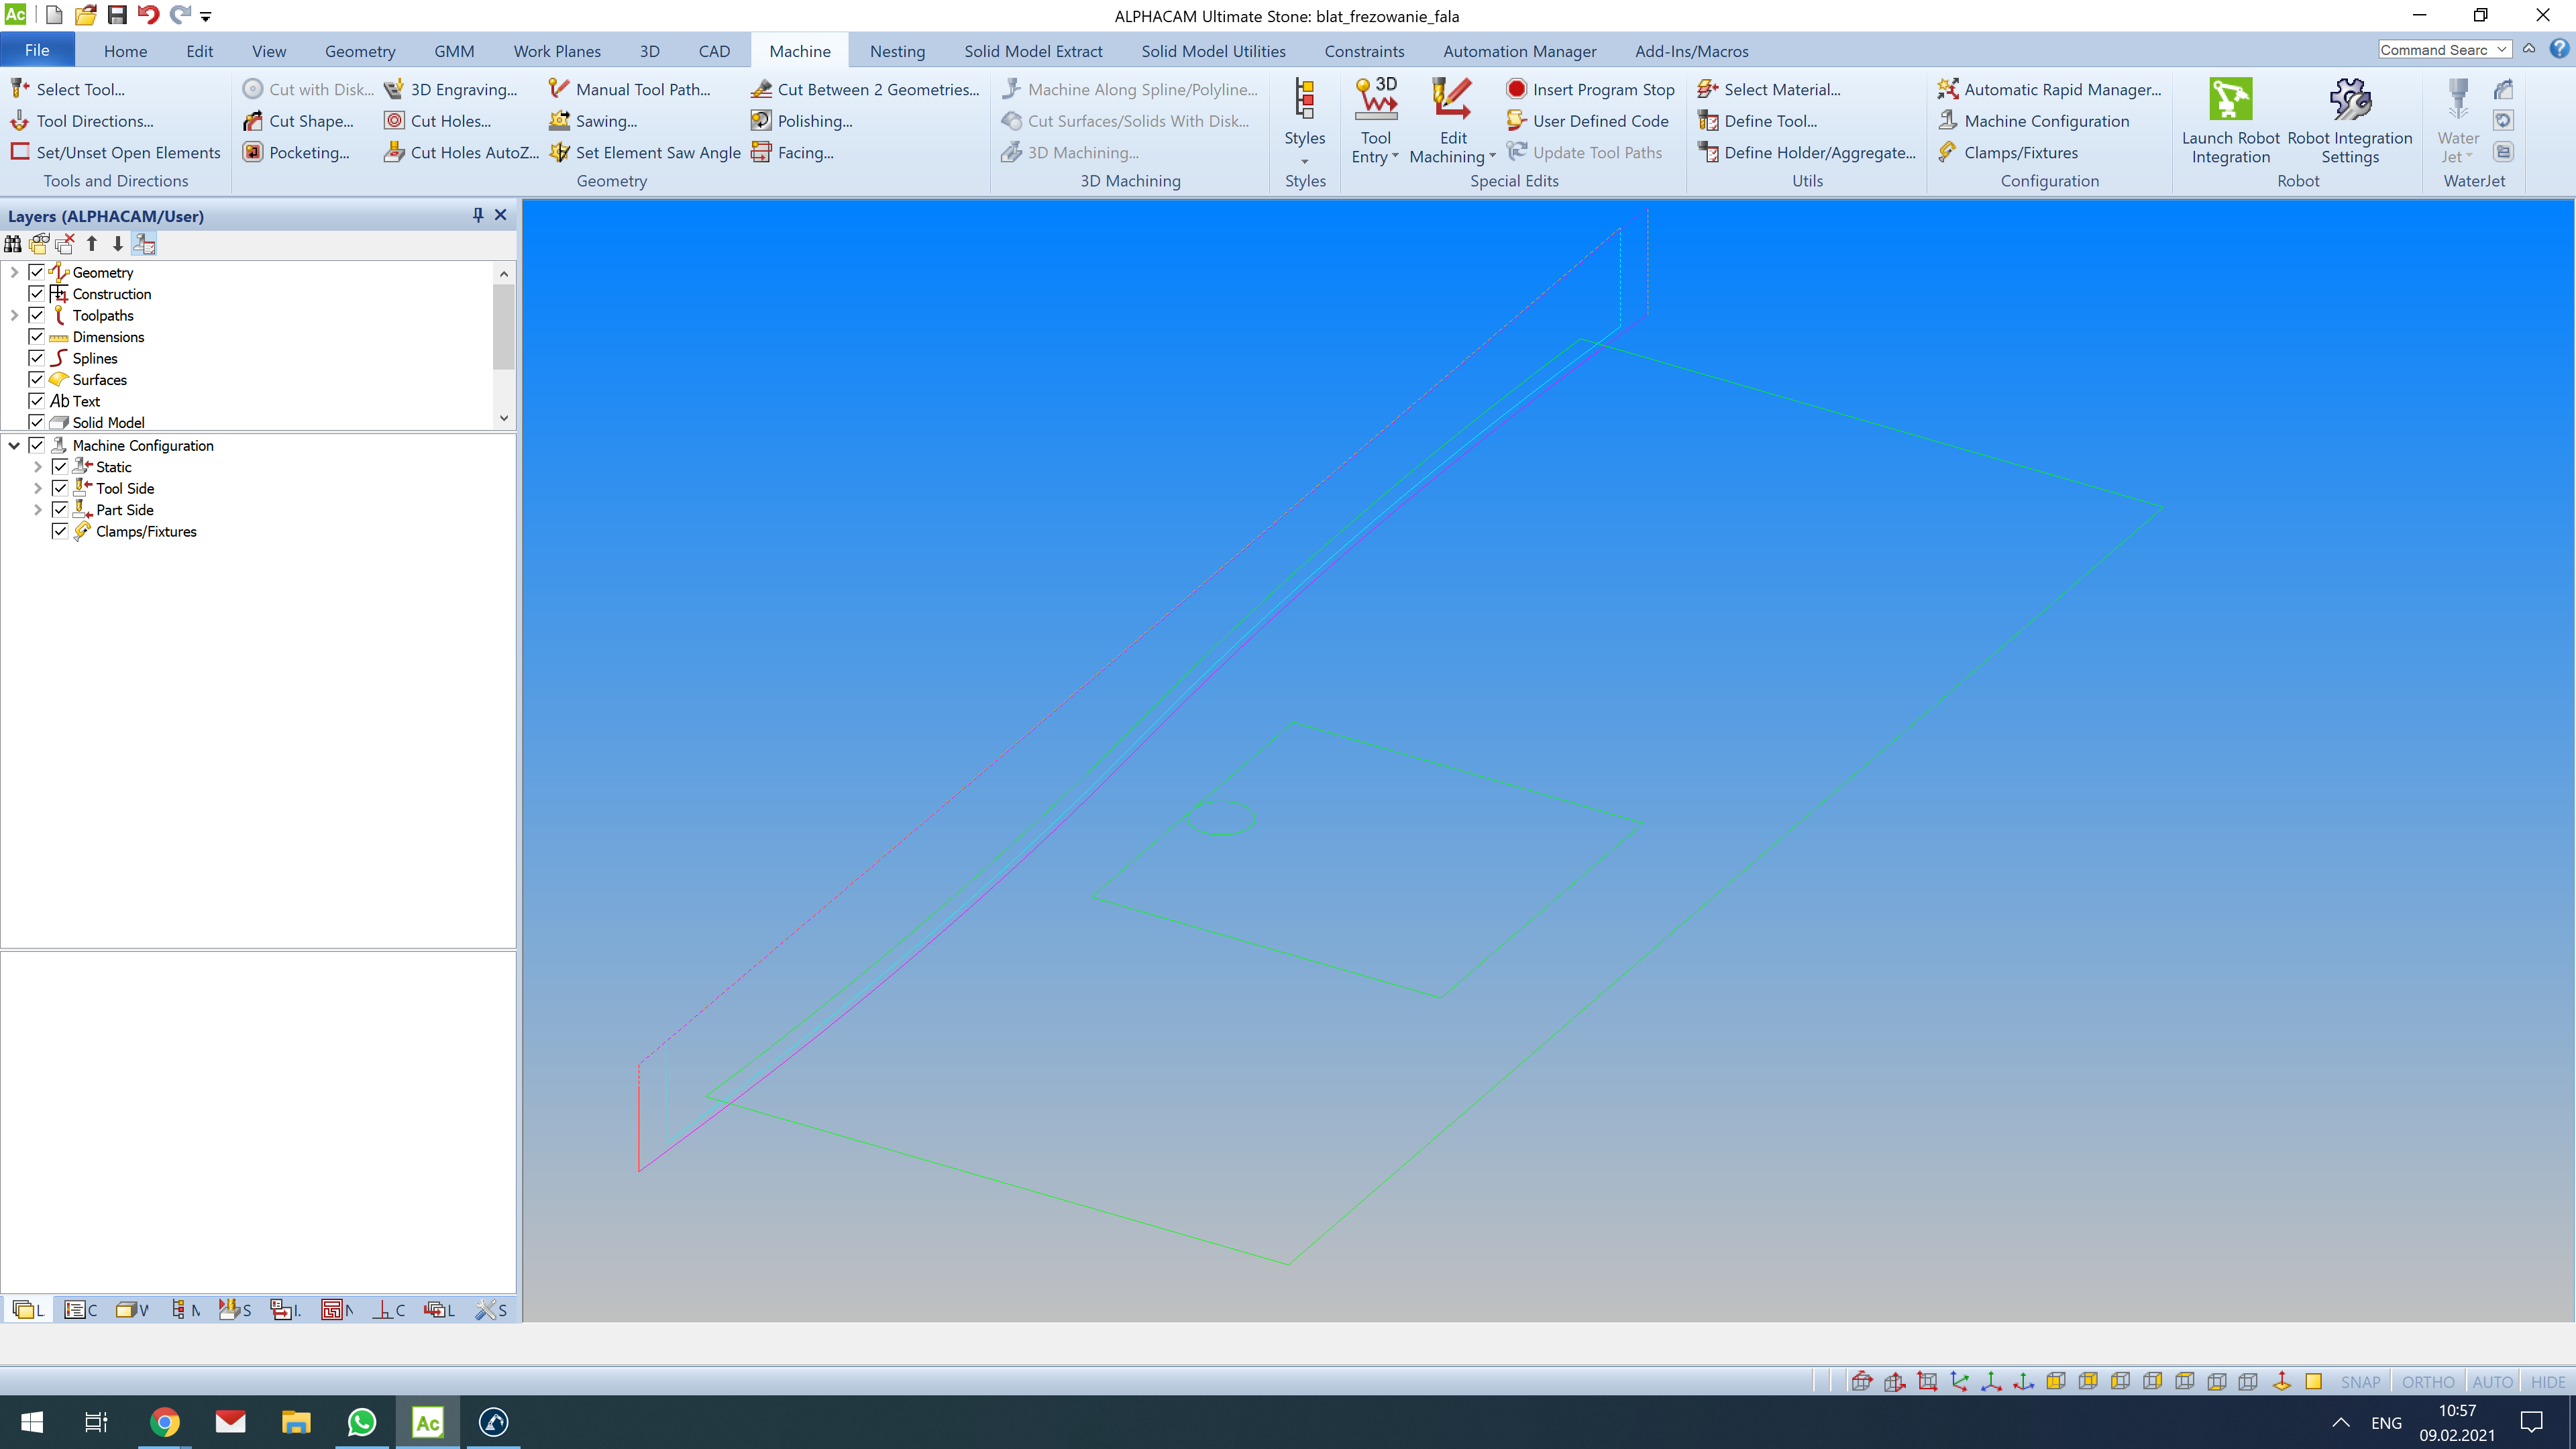Uncheck the Toolpaths layer checkbox
2576x1449 pixels.
click(x=37, y=315)
